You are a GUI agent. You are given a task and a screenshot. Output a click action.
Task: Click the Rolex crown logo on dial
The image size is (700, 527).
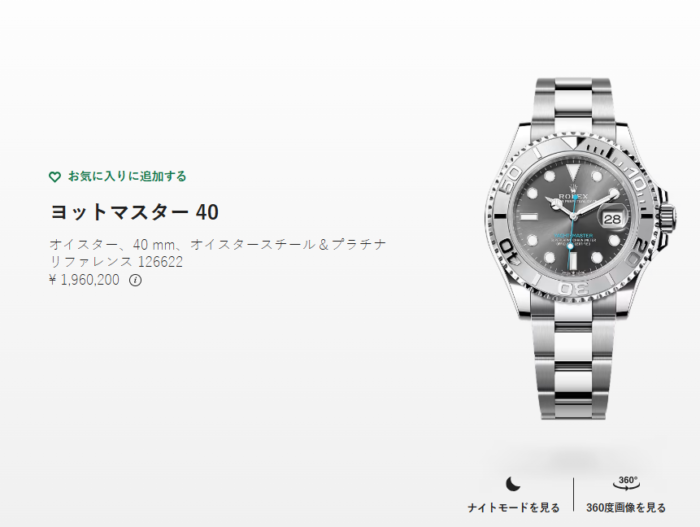[574, 187]
